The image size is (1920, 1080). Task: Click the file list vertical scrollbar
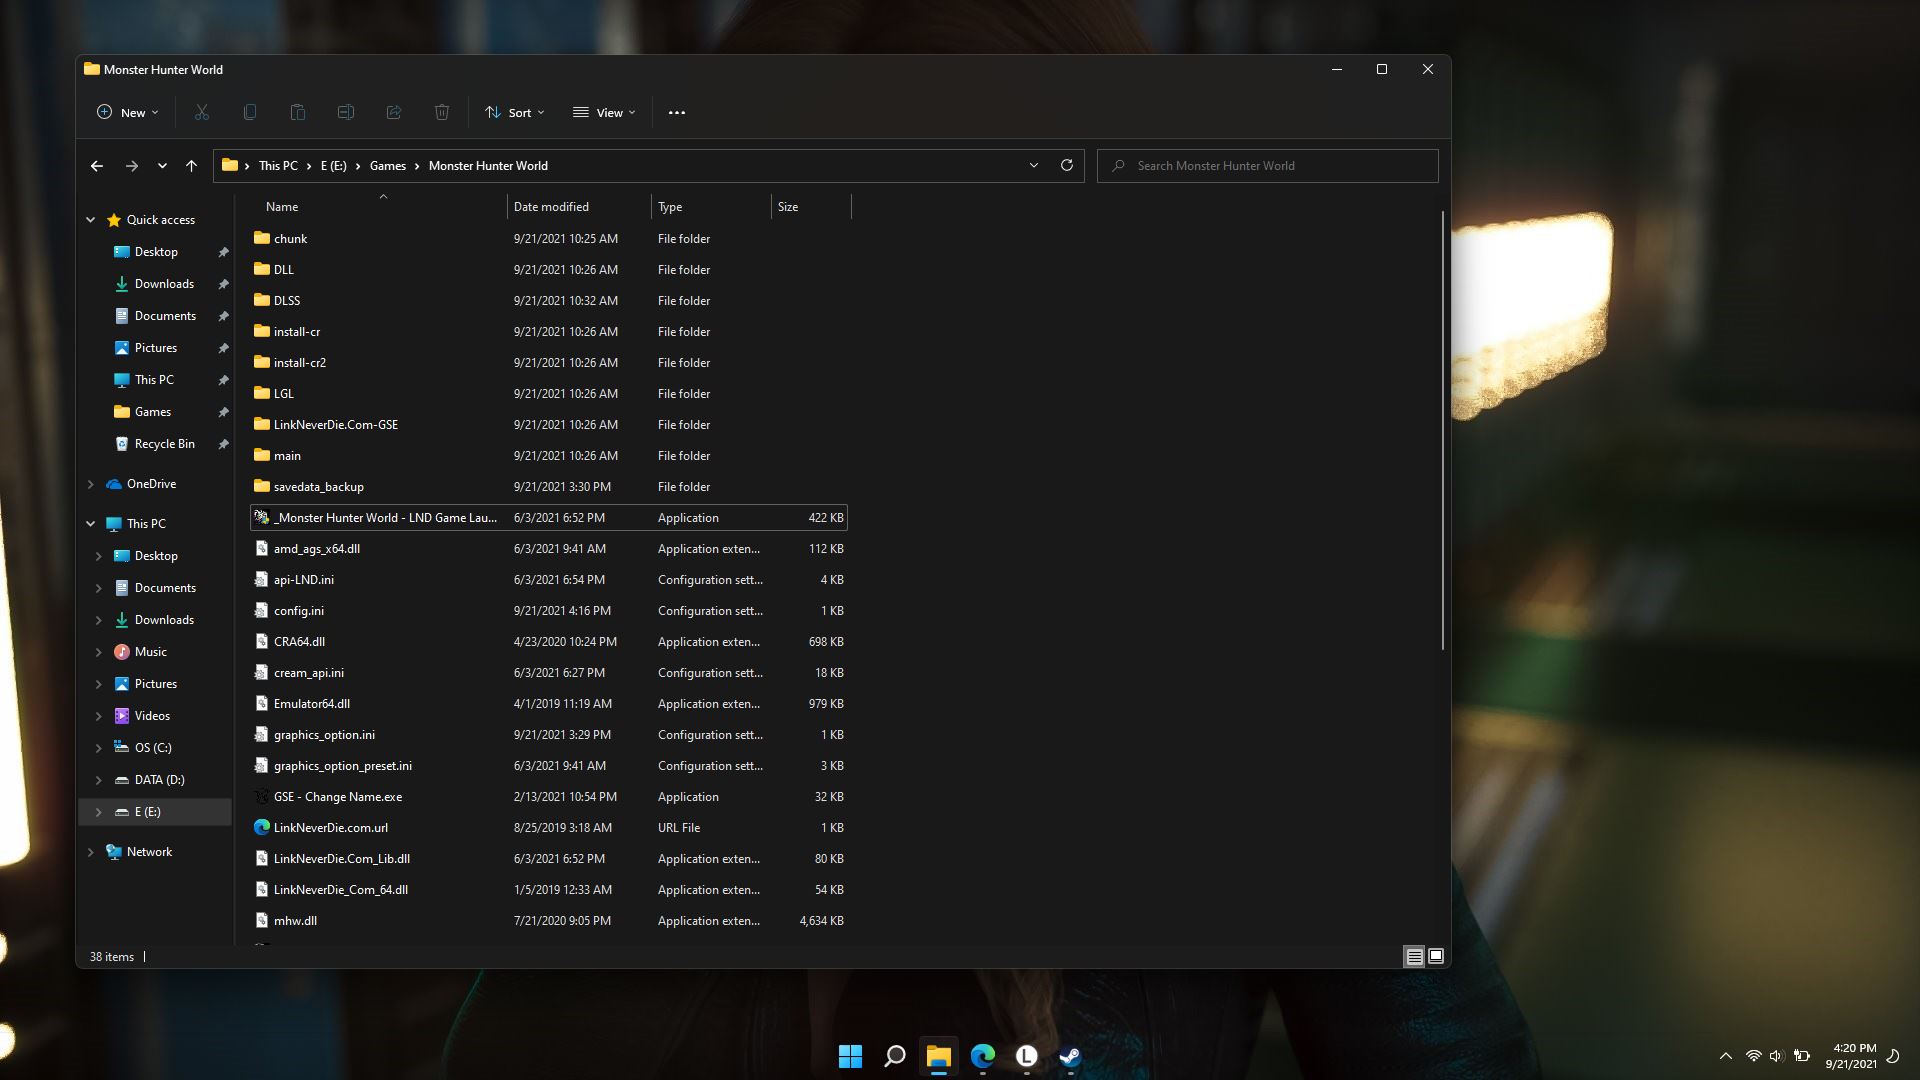click(x=1443, y=430)
